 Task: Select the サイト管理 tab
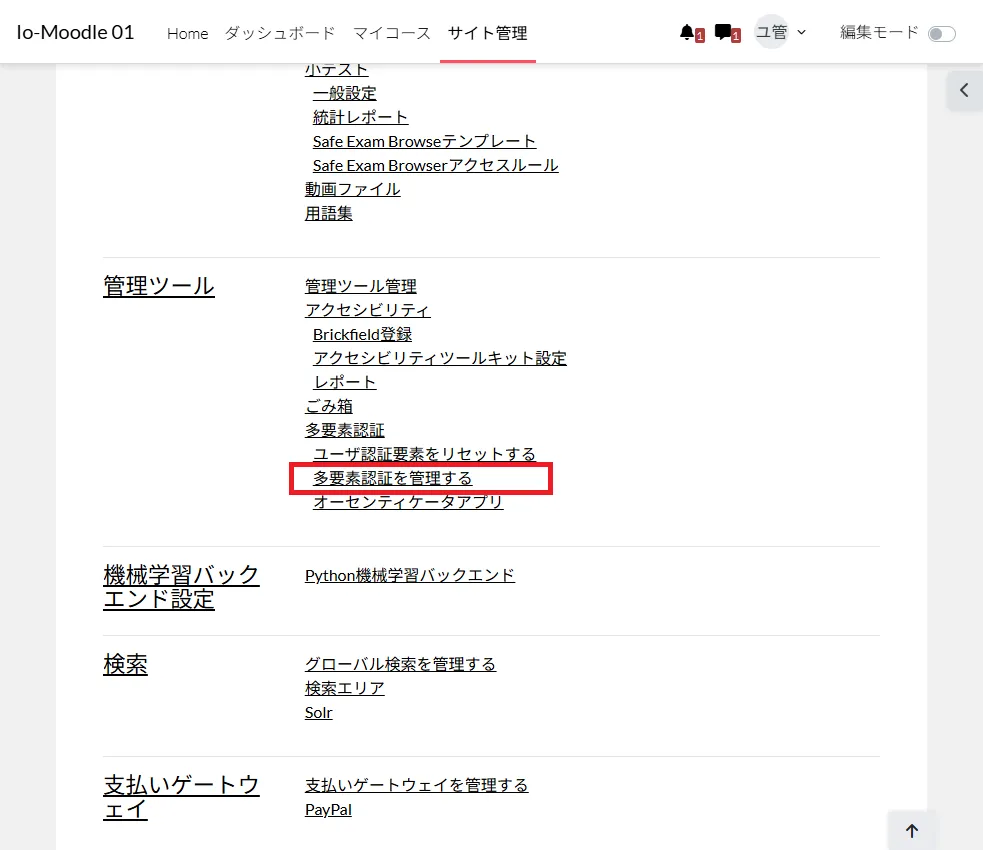[487, 33]
